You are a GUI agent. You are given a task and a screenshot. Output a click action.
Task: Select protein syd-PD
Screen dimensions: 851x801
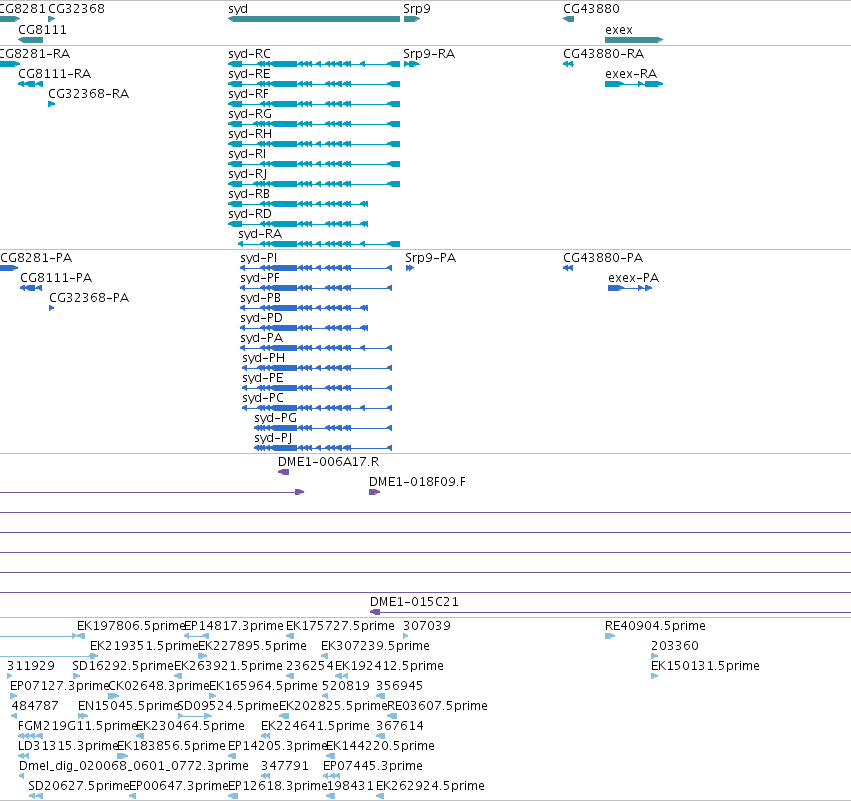coord(304,328)
